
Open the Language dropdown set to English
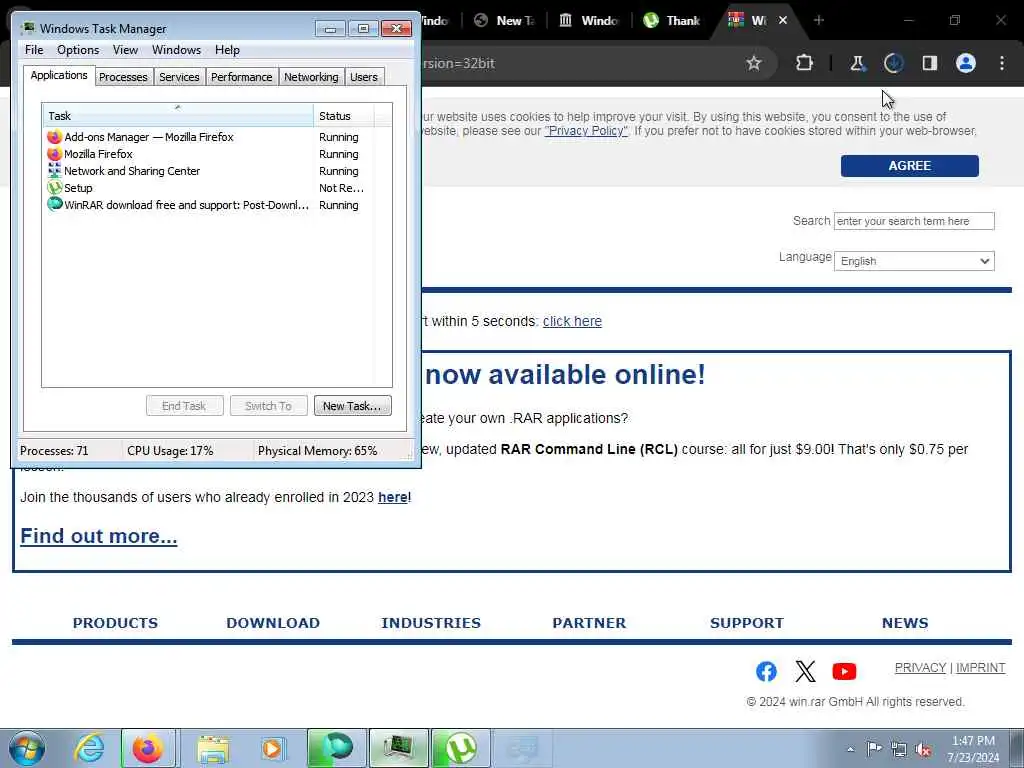[914, 261]
